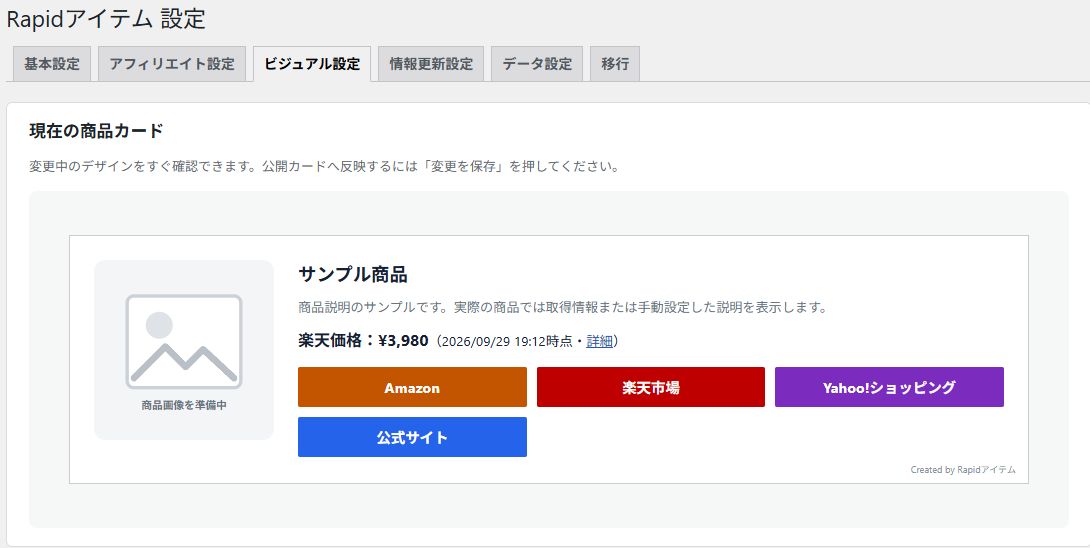Click the blue 公式サイト button
The width and height of the screenshot is (1090, 548).
412,437
